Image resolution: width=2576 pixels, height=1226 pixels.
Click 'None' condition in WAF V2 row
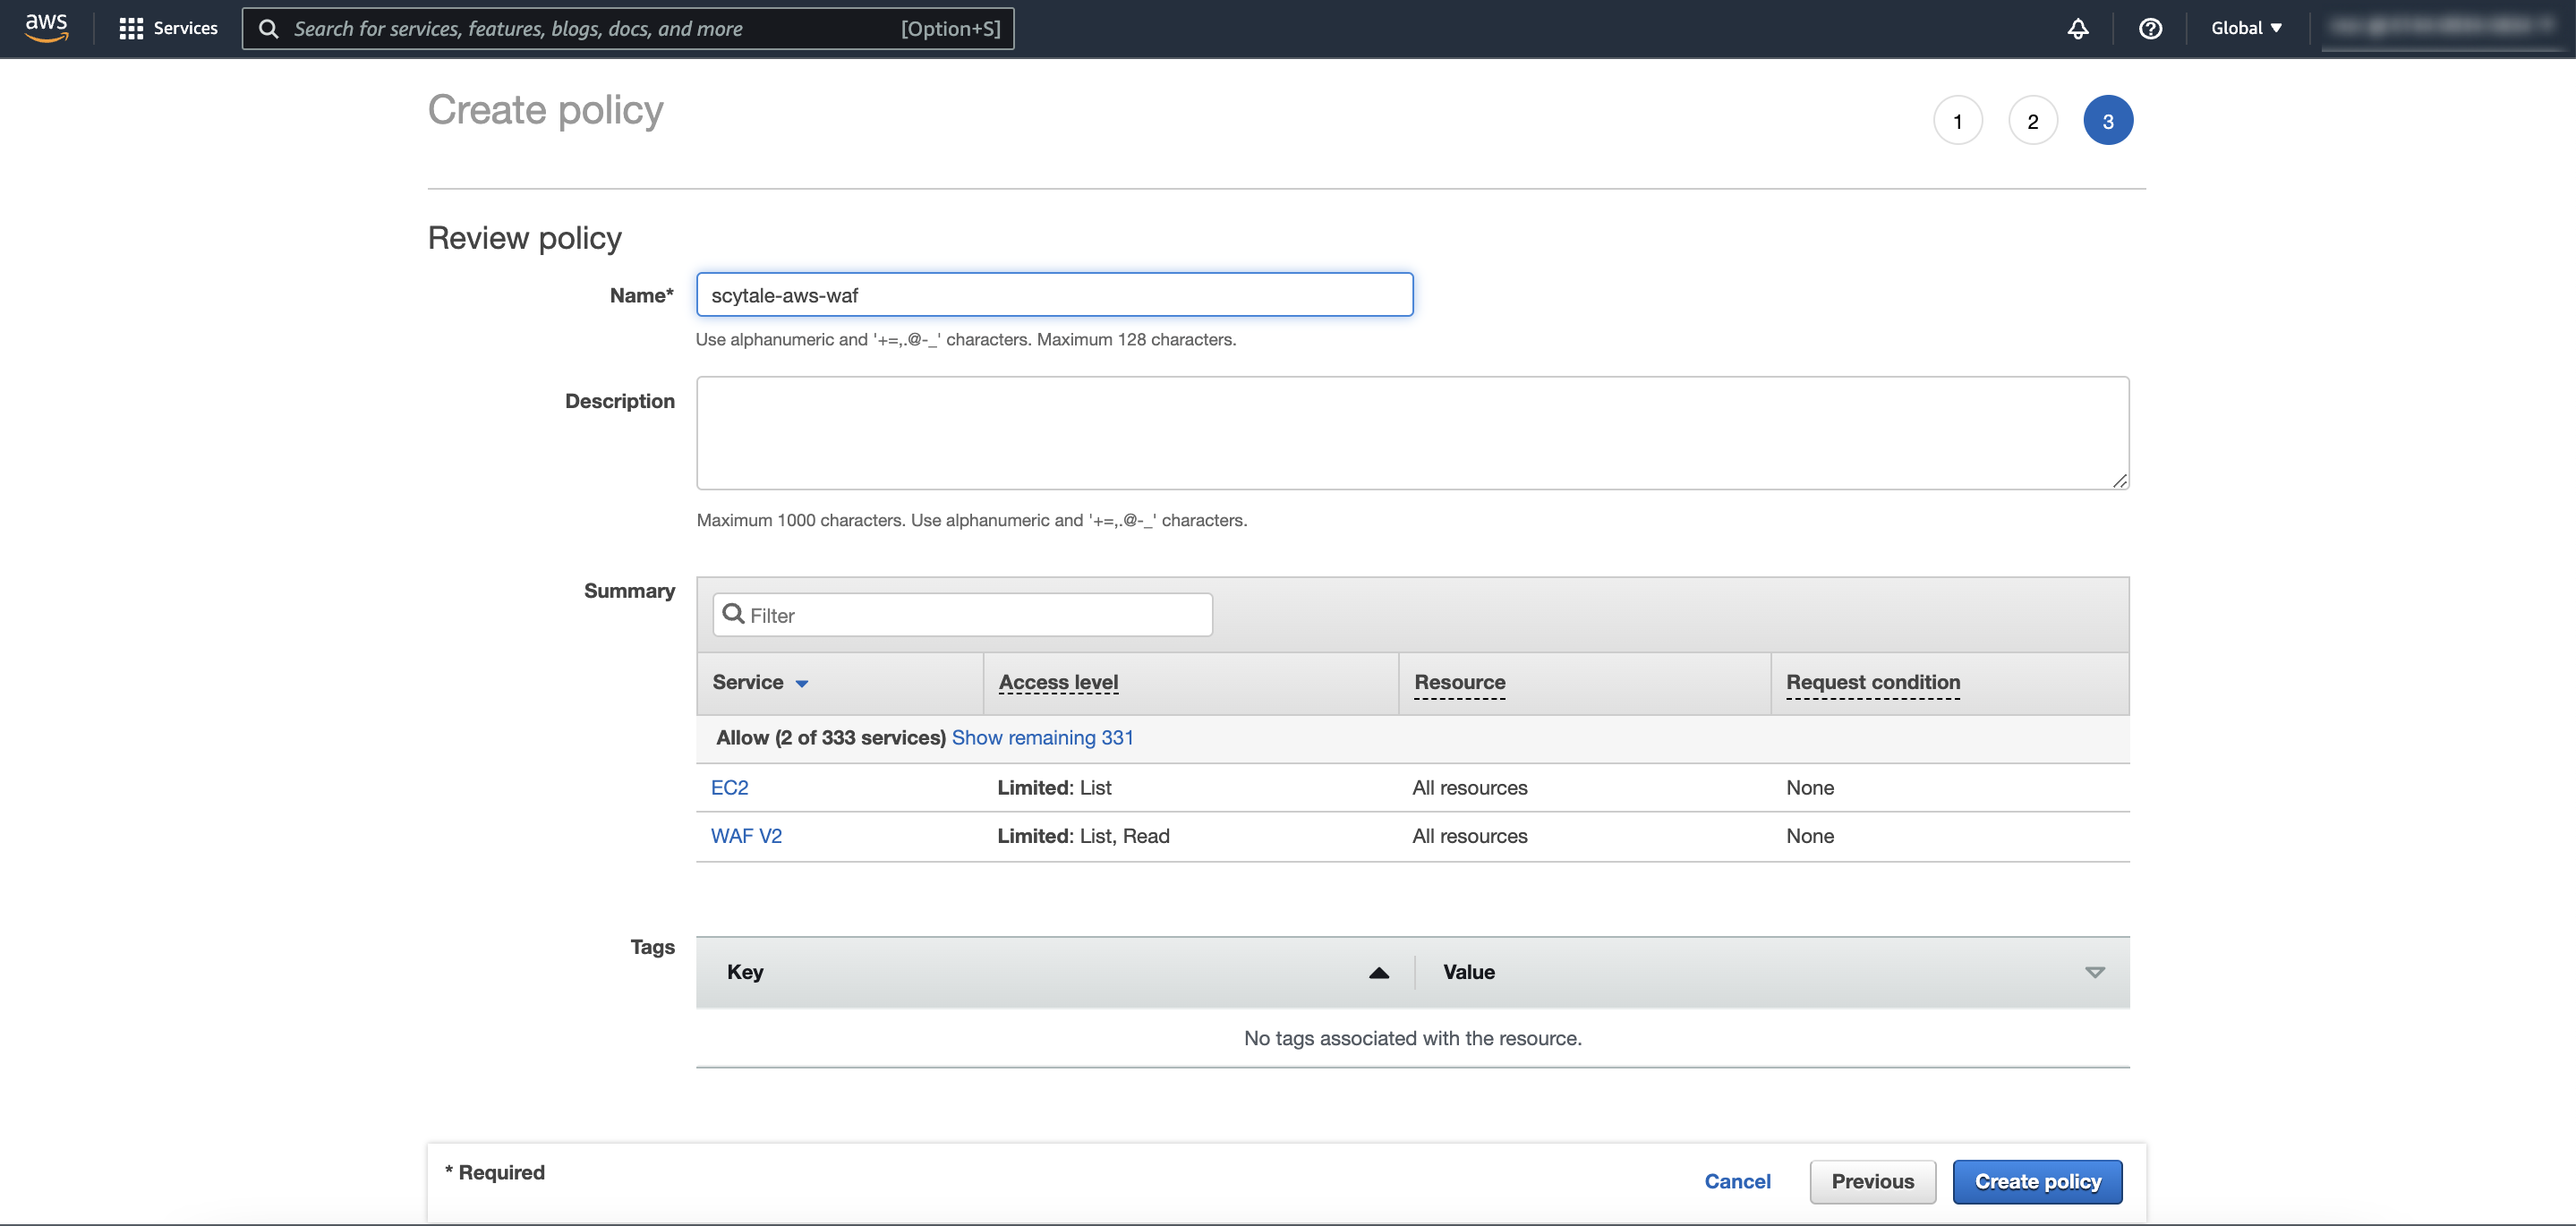click(x=1809, y=835)
